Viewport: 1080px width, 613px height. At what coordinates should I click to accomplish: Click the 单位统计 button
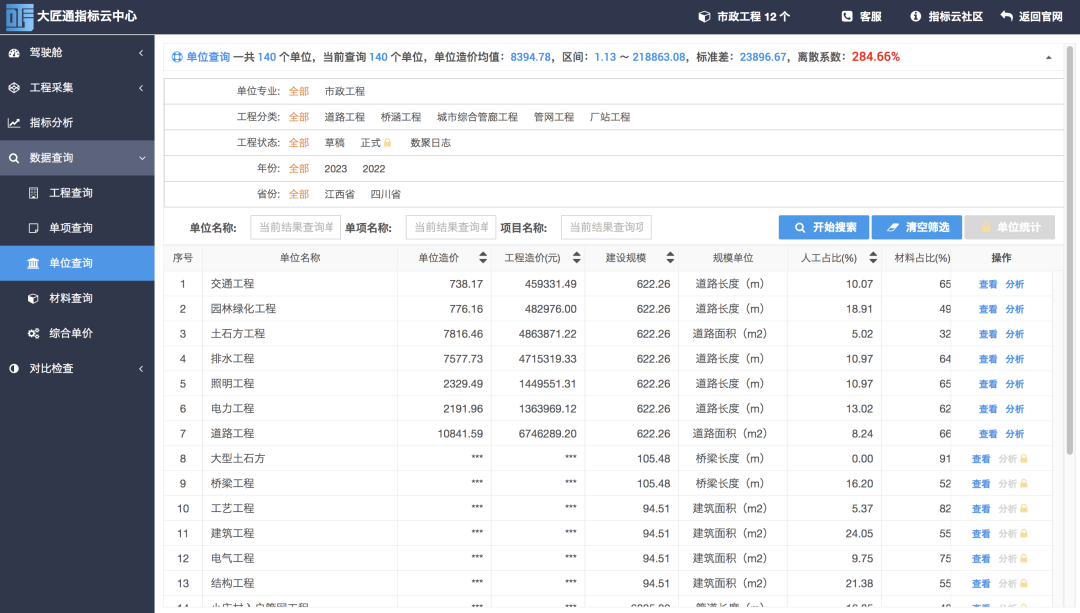click(1010, 227)
